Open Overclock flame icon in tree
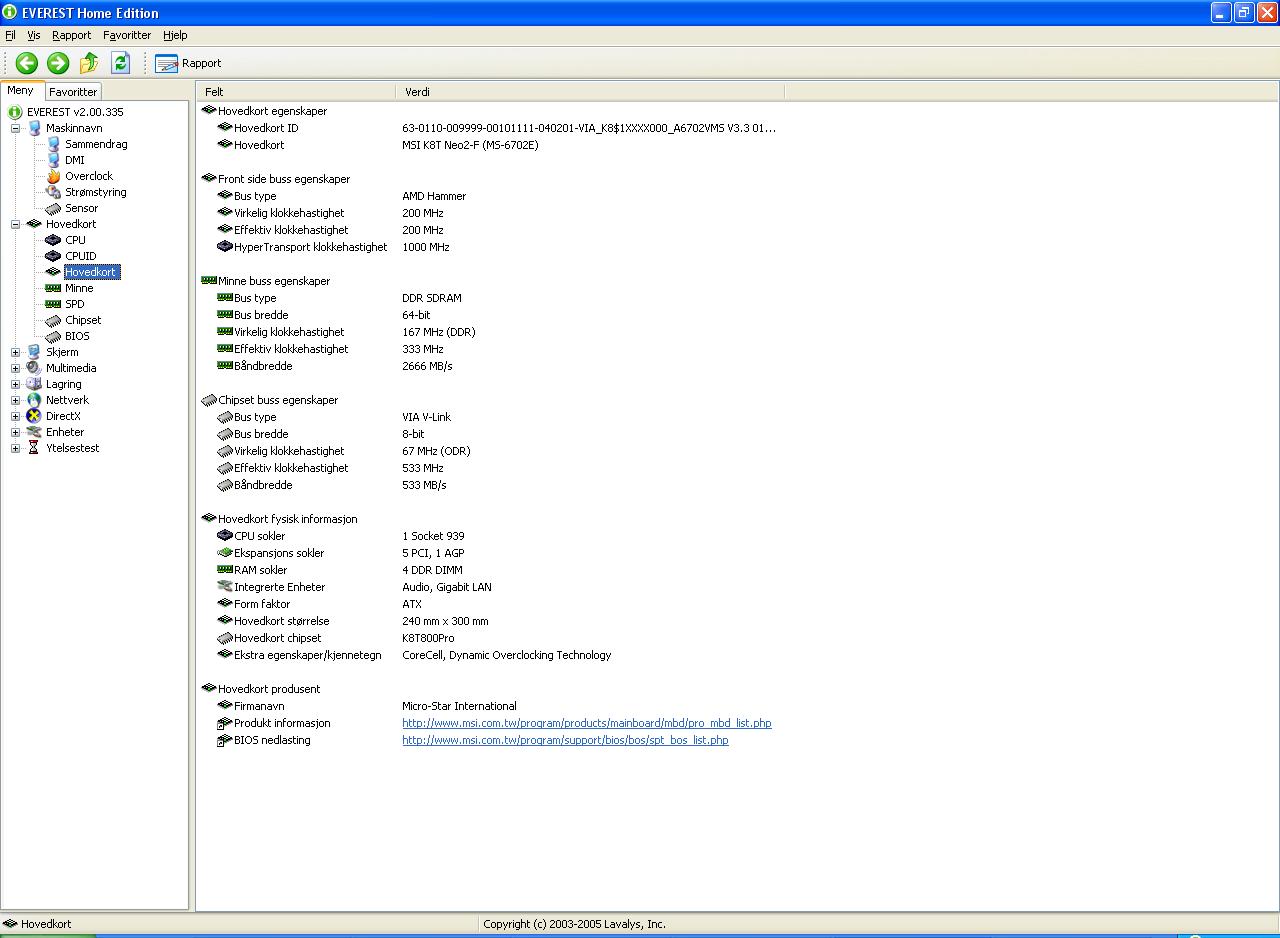The image size is (1280, 938). click(x=53, y=176)
